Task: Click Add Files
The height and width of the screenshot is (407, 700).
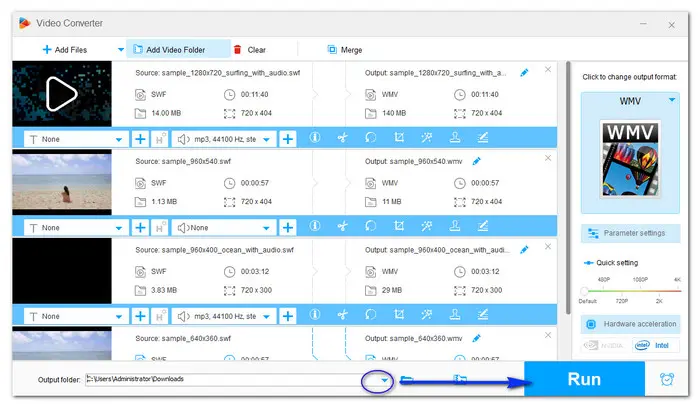Action: (65, 50)
